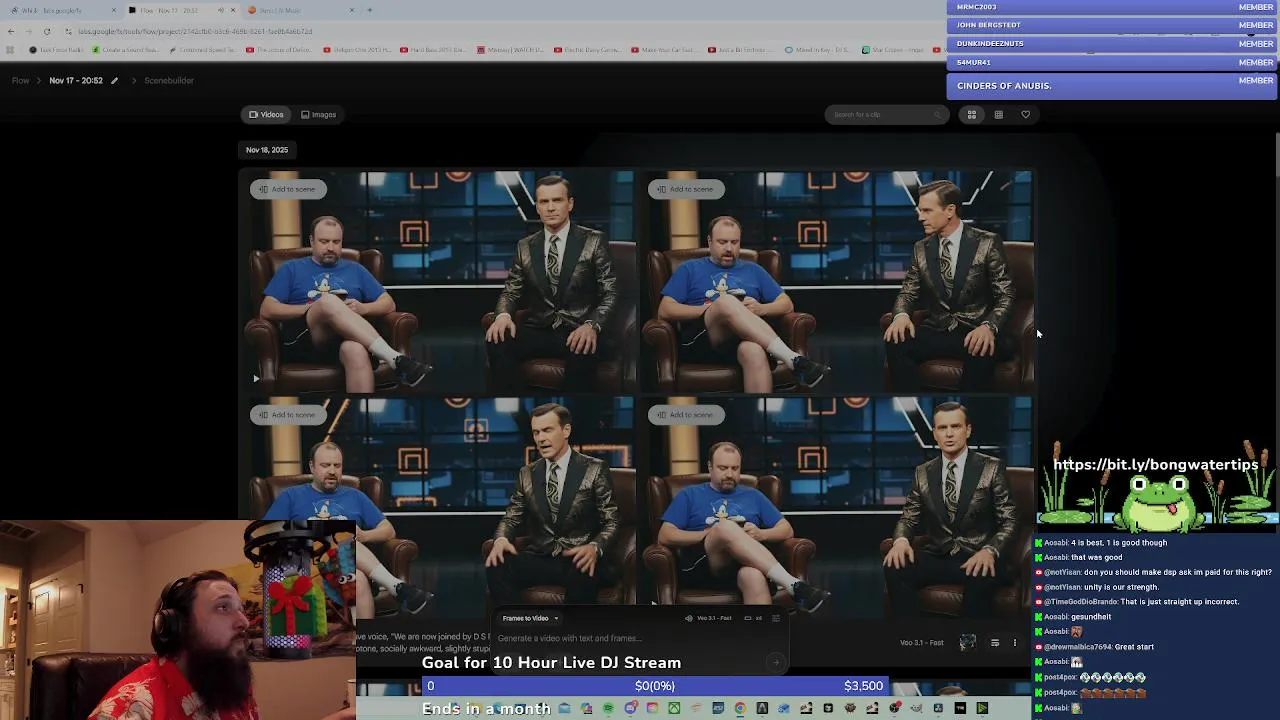Edit project name with pencil icon
The height and width of the screenshot is (720, 1280).
(114, 80)
